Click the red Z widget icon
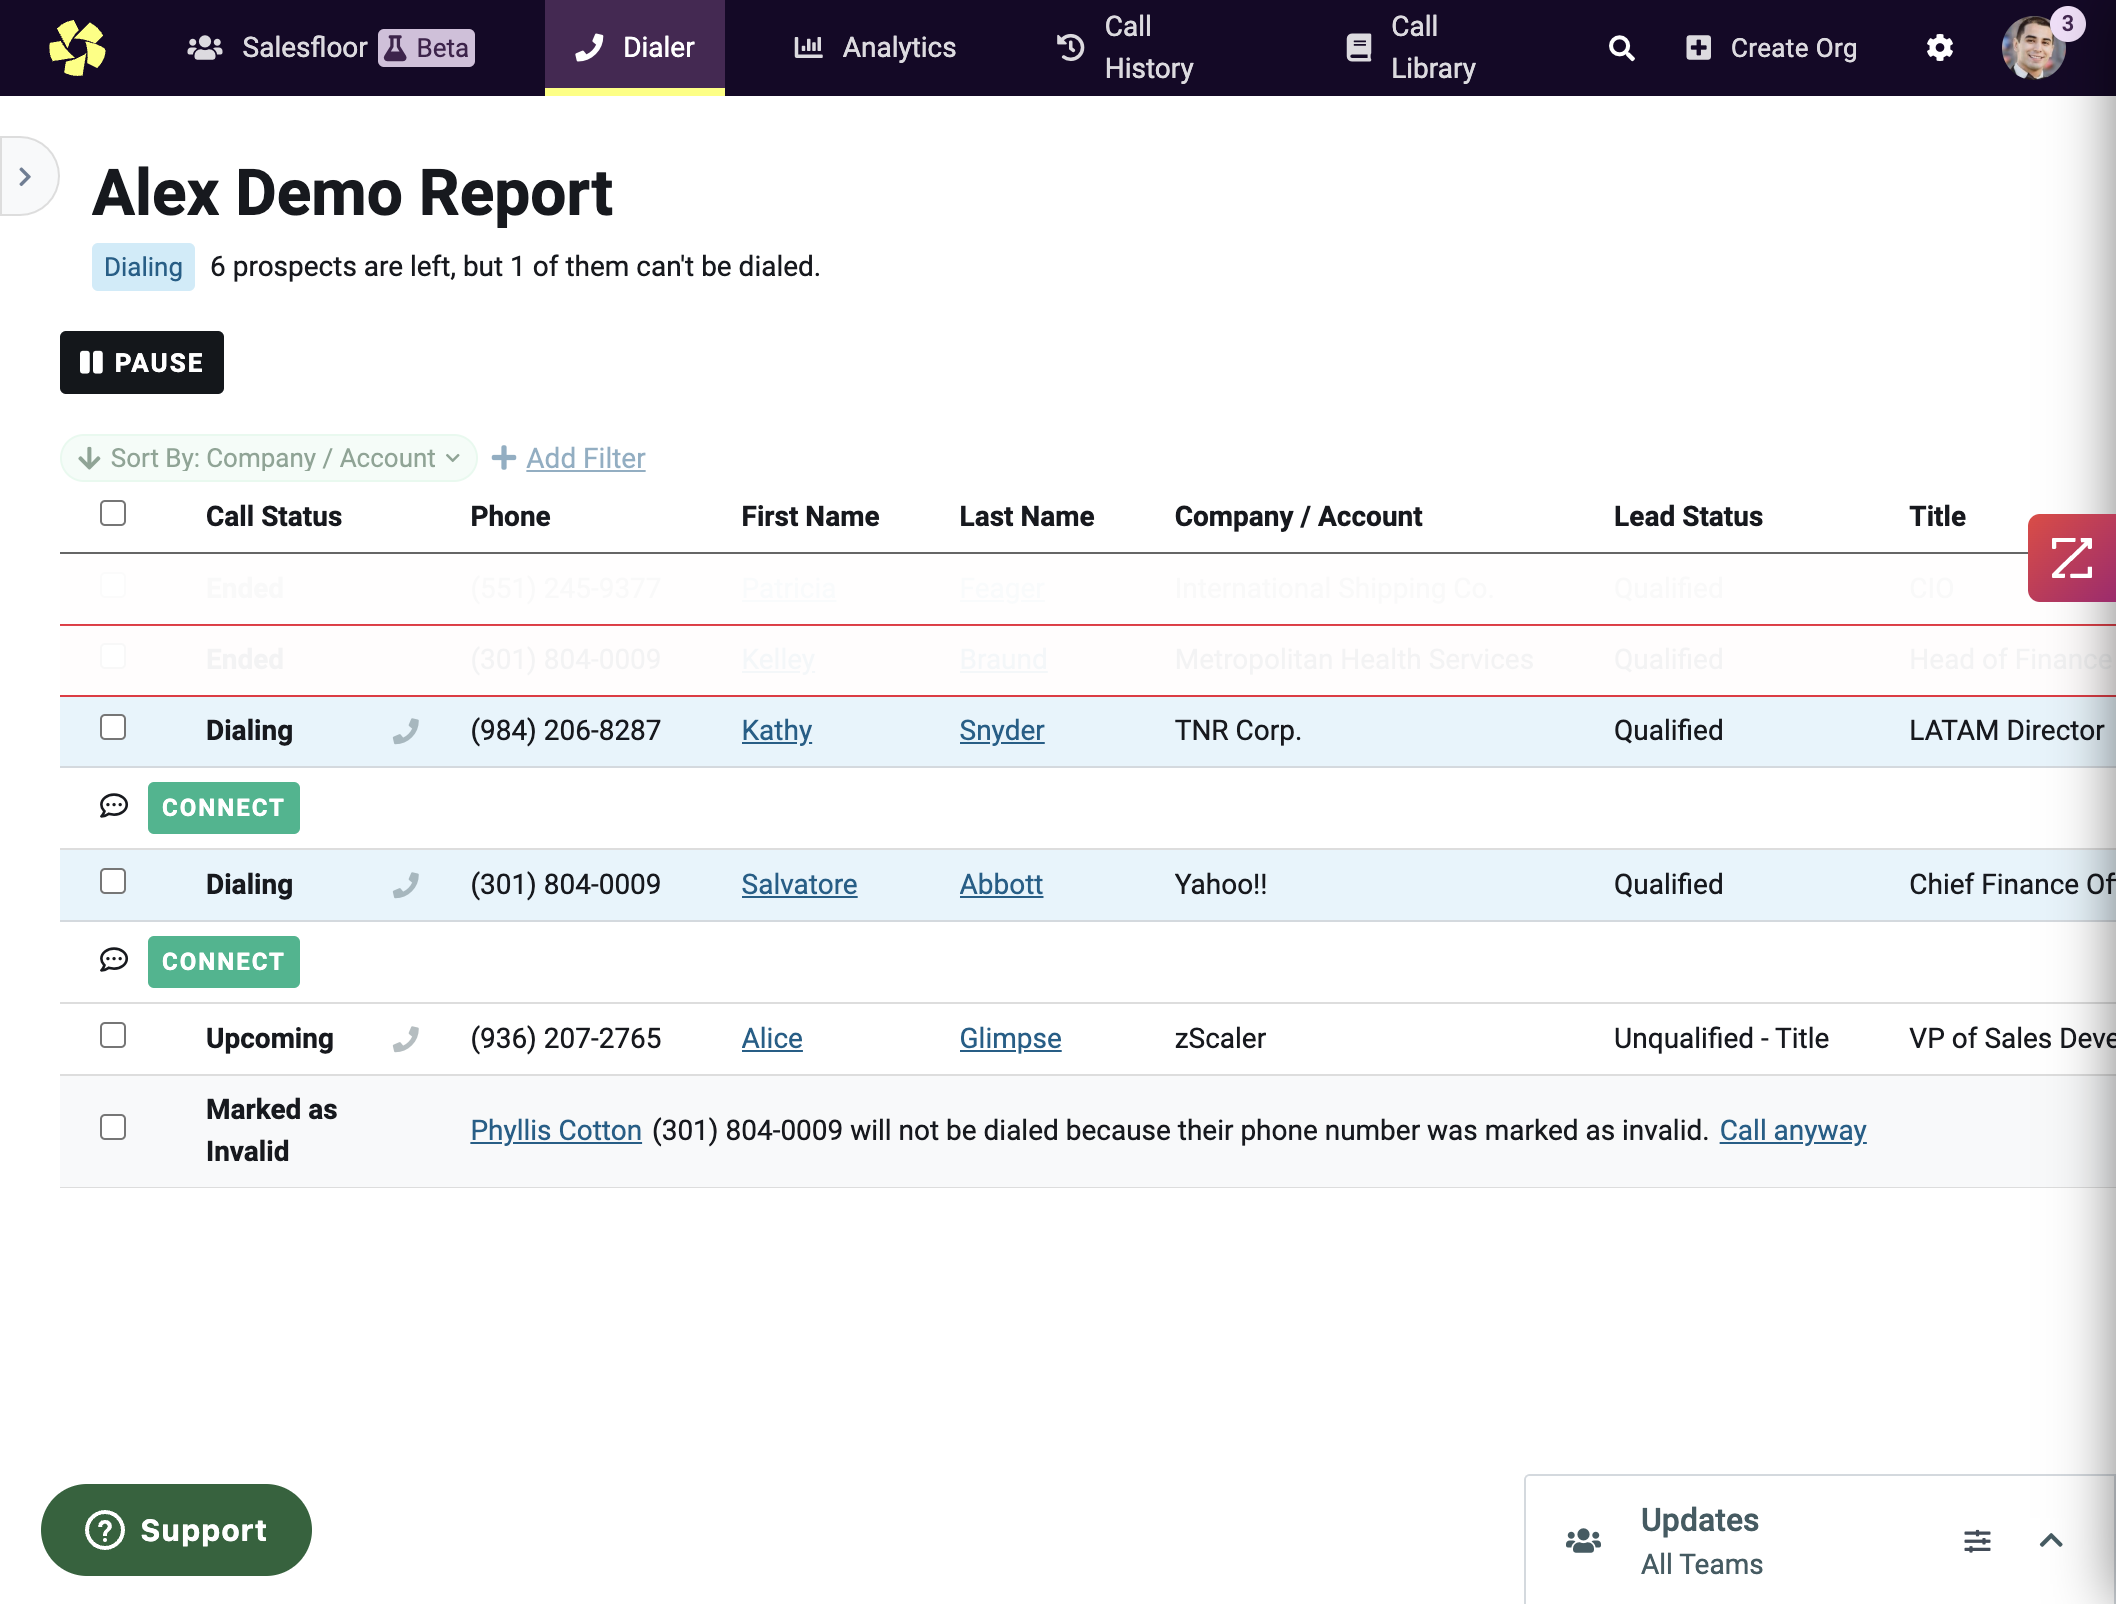 click(x=2071, y=558)
